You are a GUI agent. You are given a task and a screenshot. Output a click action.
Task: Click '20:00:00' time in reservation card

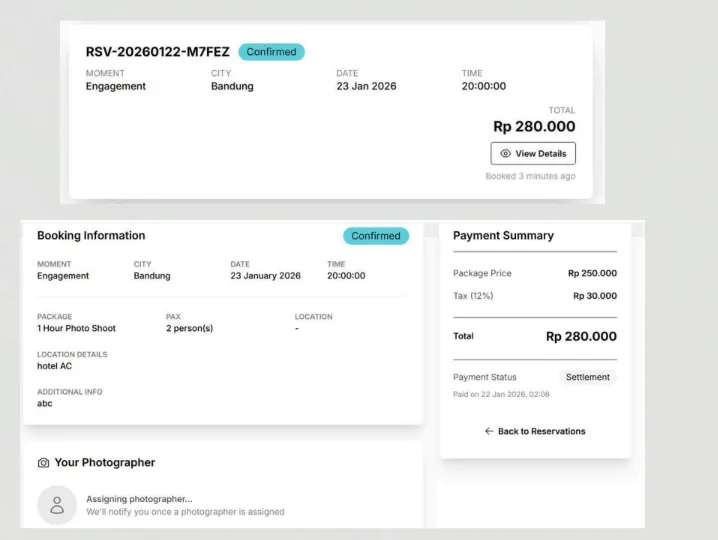point(484,86)
